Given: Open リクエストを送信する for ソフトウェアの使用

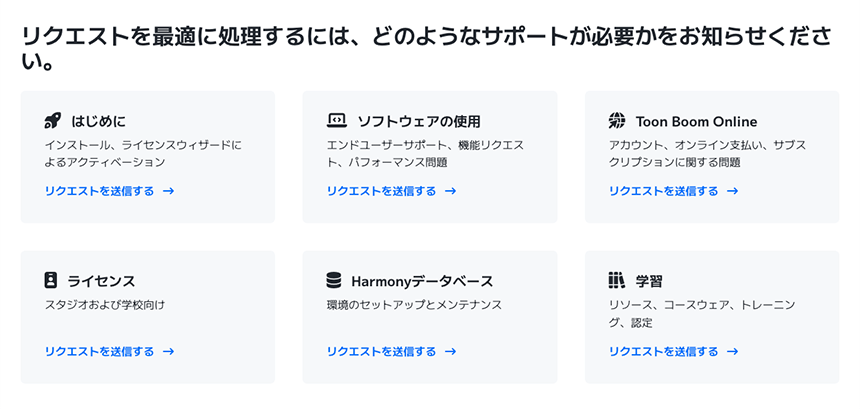Looking at the screenshot, I should point(381,191).
